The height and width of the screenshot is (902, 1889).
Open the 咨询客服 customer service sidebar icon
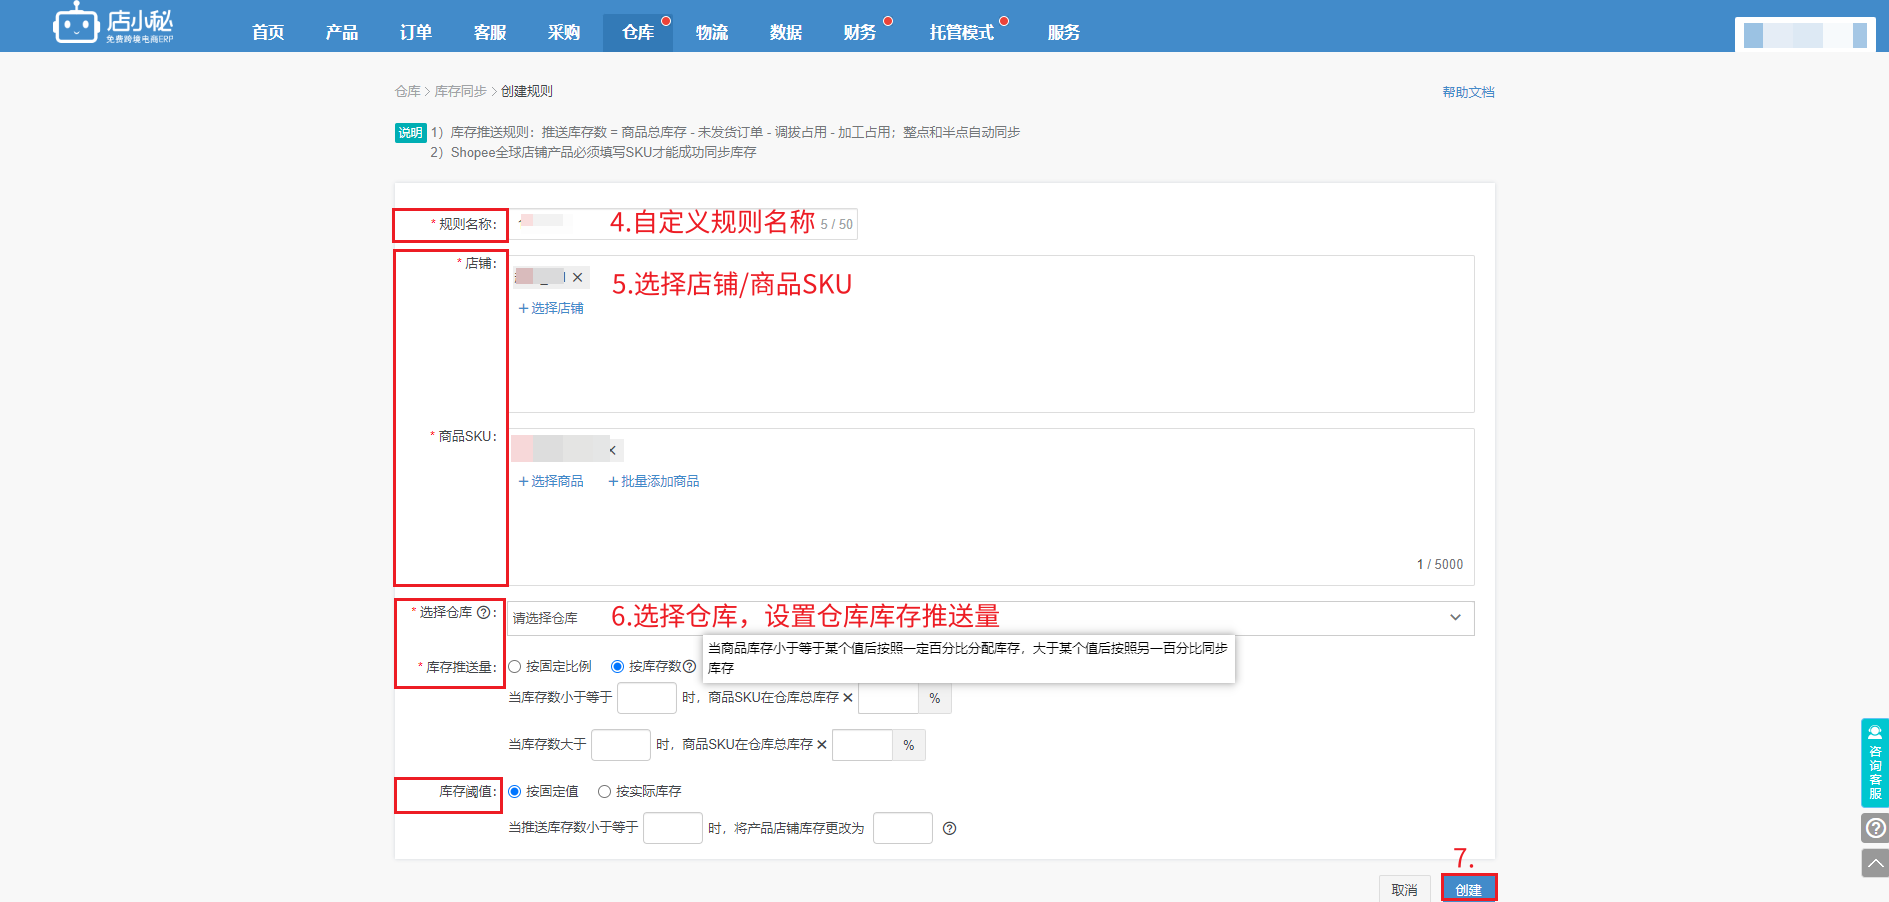point(1874,762)
